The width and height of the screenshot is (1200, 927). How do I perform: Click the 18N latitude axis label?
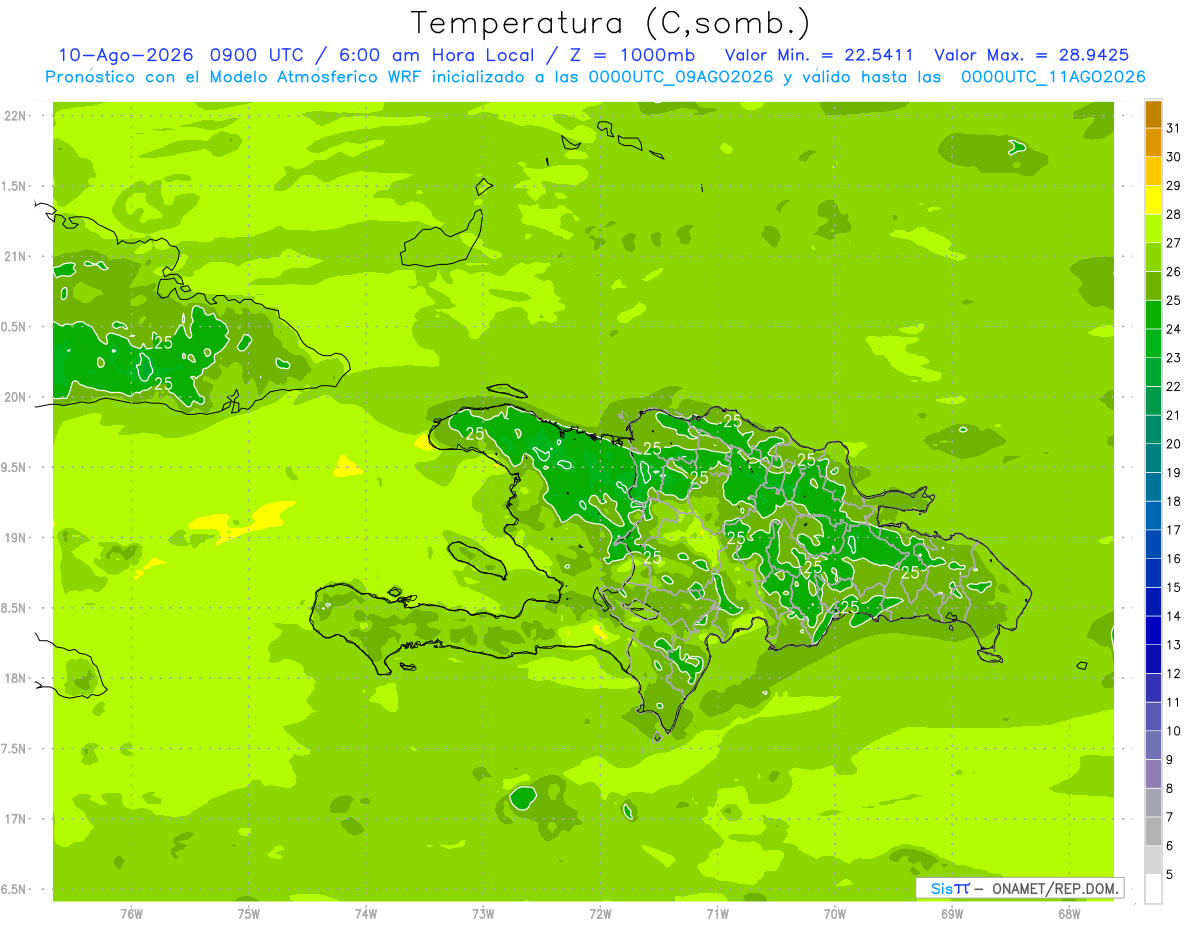point(16,678)
